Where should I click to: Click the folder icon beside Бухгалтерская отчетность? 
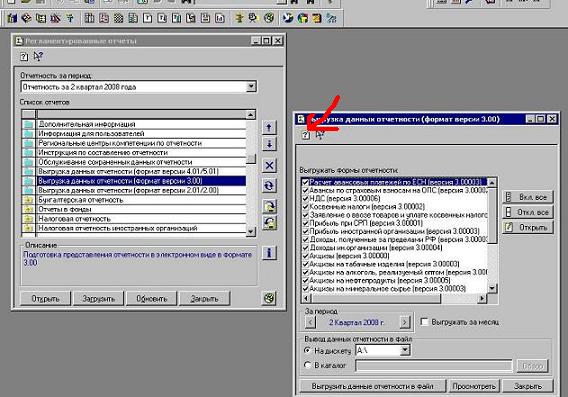click(28, 200)
